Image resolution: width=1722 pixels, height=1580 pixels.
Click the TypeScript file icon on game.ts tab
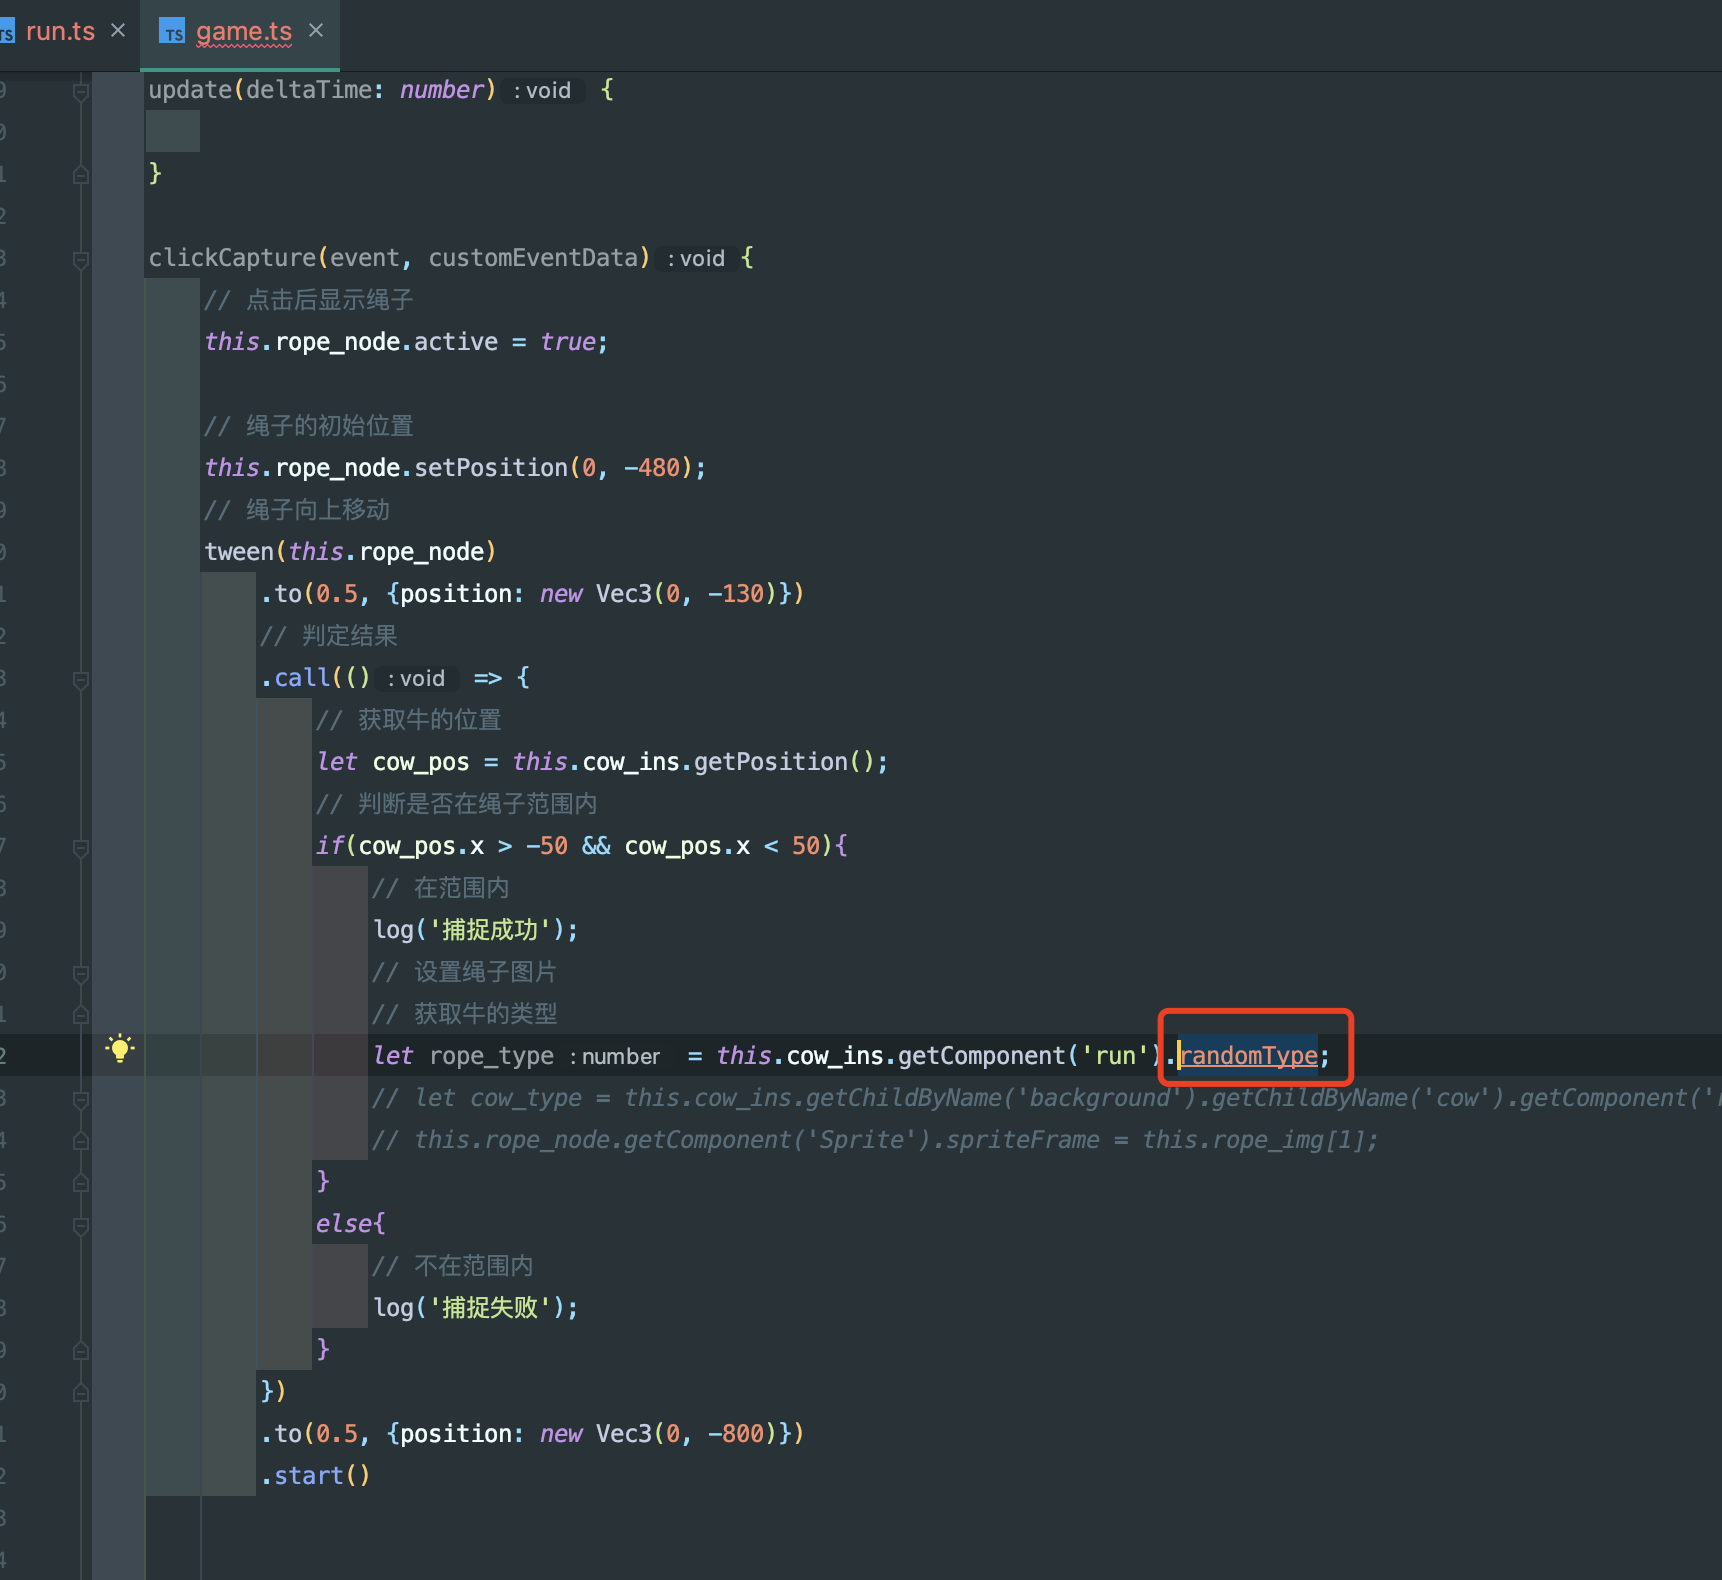[x=172, y=32]
